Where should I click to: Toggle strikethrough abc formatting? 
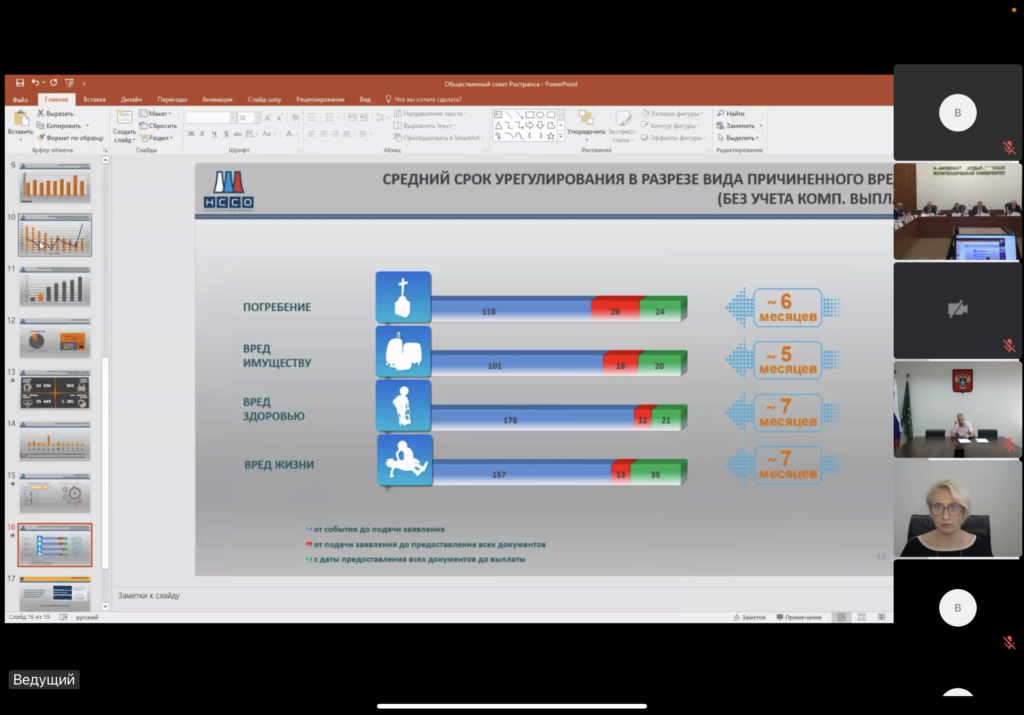237,134
